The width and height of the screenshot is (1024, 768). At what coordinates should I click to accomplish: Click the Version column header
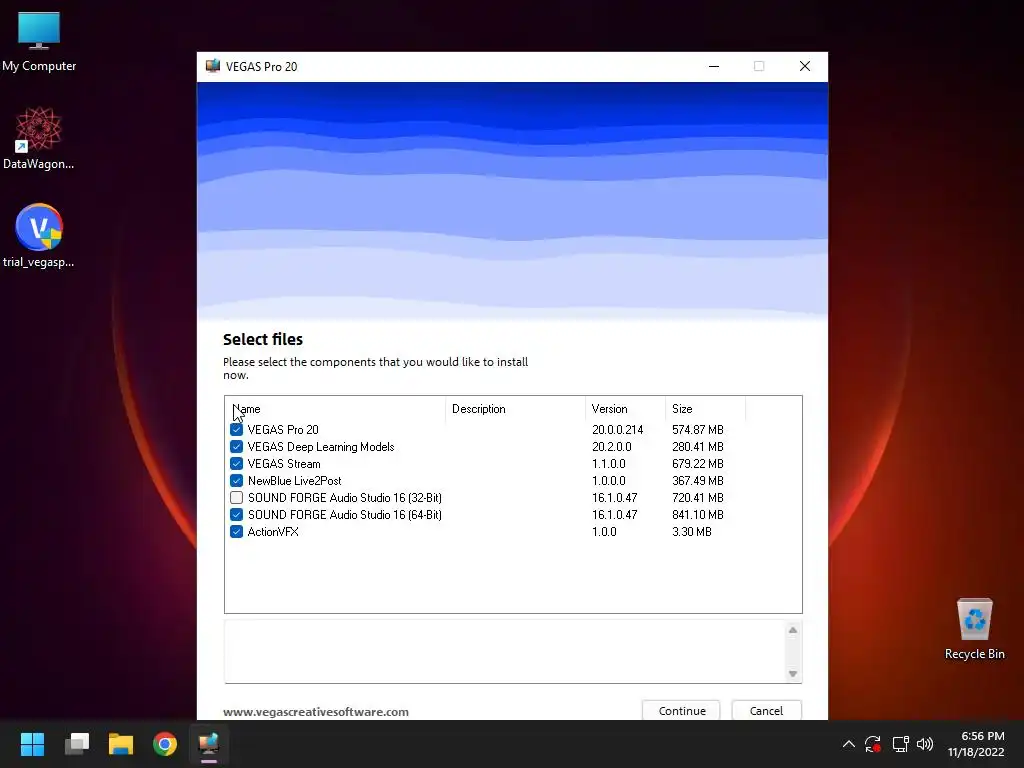click(x=625, y=409)
